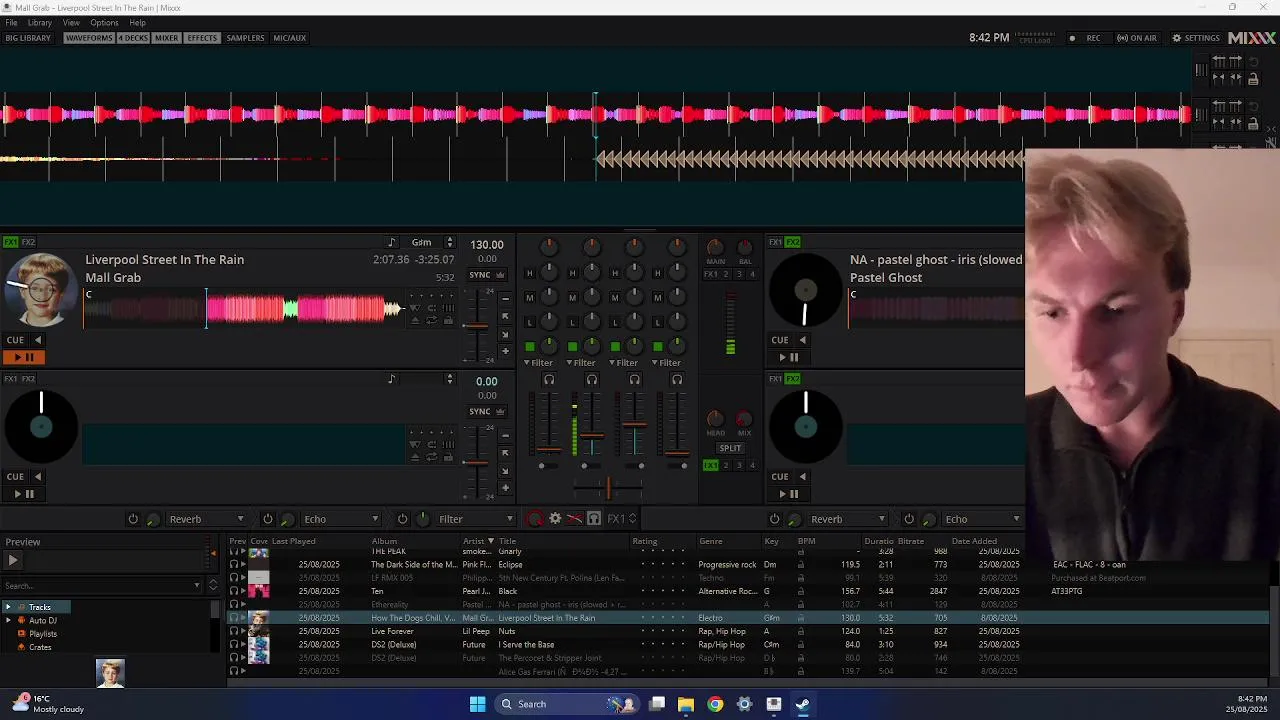The width and height of the screenshot is (1280, 720).
Task: Click the crossfader slider
Action: pyautogui.click(x=608, y=488)
